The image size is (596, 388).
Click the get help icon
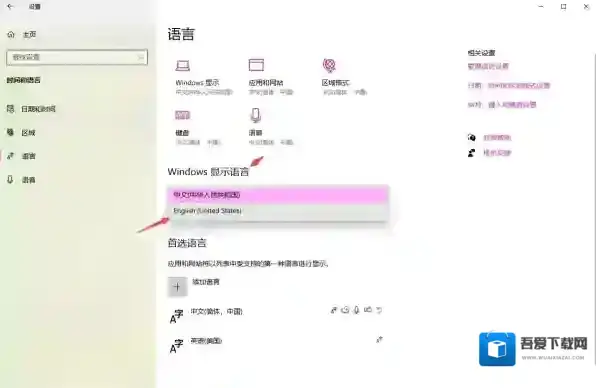click(472, 137)
